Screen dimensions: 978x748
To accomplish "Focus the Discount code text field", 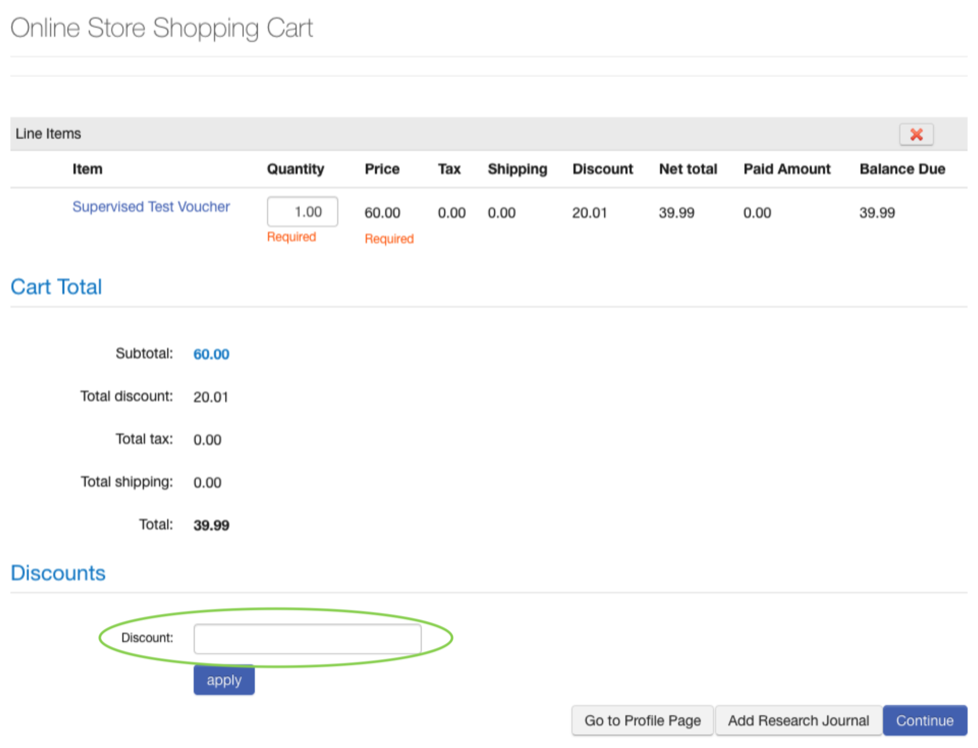I will pos(307,639).
